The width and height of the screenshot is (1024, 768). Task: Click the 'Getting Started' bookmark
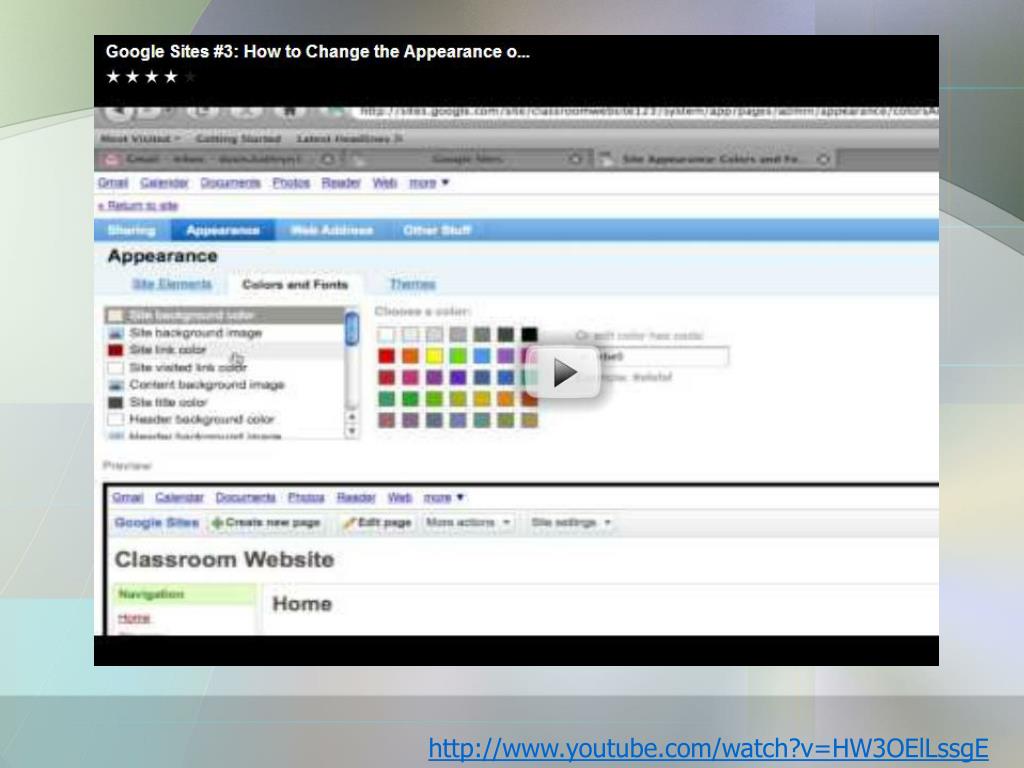[238, 139]
